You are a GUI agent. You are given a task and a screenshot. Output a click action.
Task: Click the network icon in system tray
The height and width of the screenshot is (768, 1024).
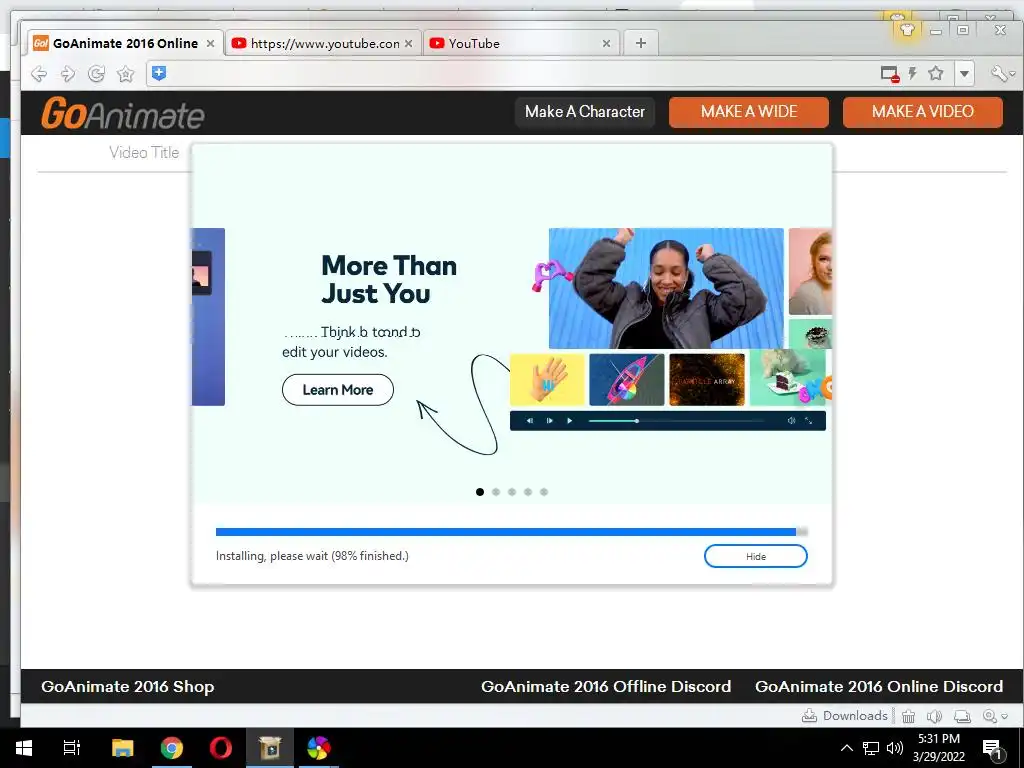pos(871,748)
